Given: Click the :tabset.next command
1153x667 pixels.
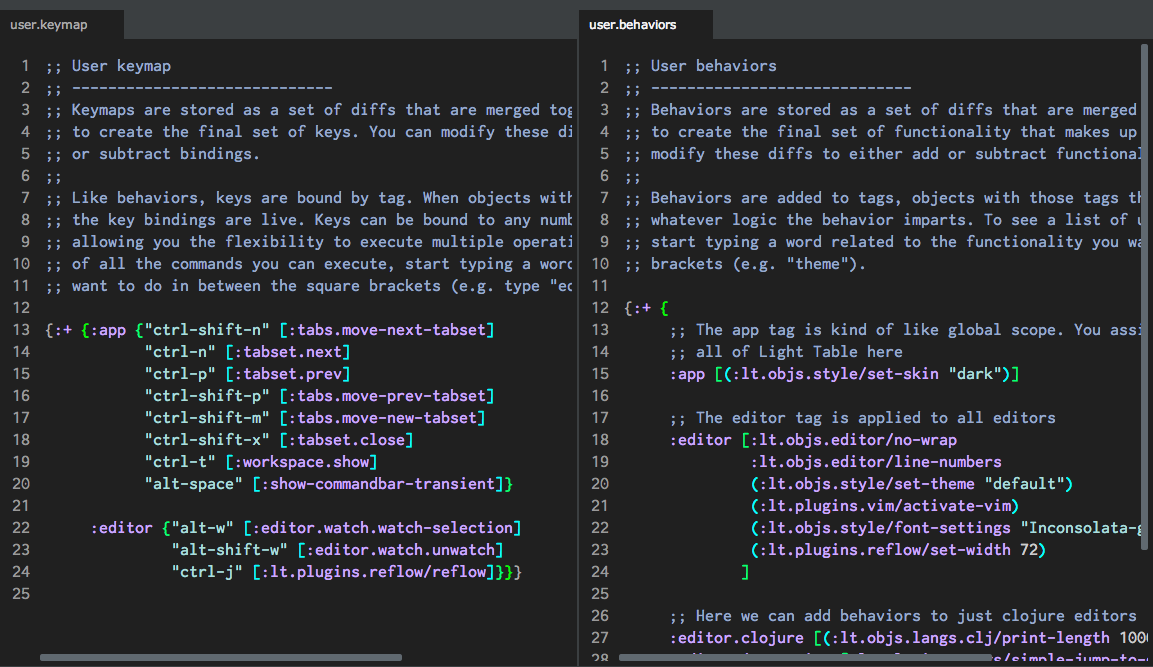Looking at the screenshot, I should pyautogui.click(x=288, y=352).
